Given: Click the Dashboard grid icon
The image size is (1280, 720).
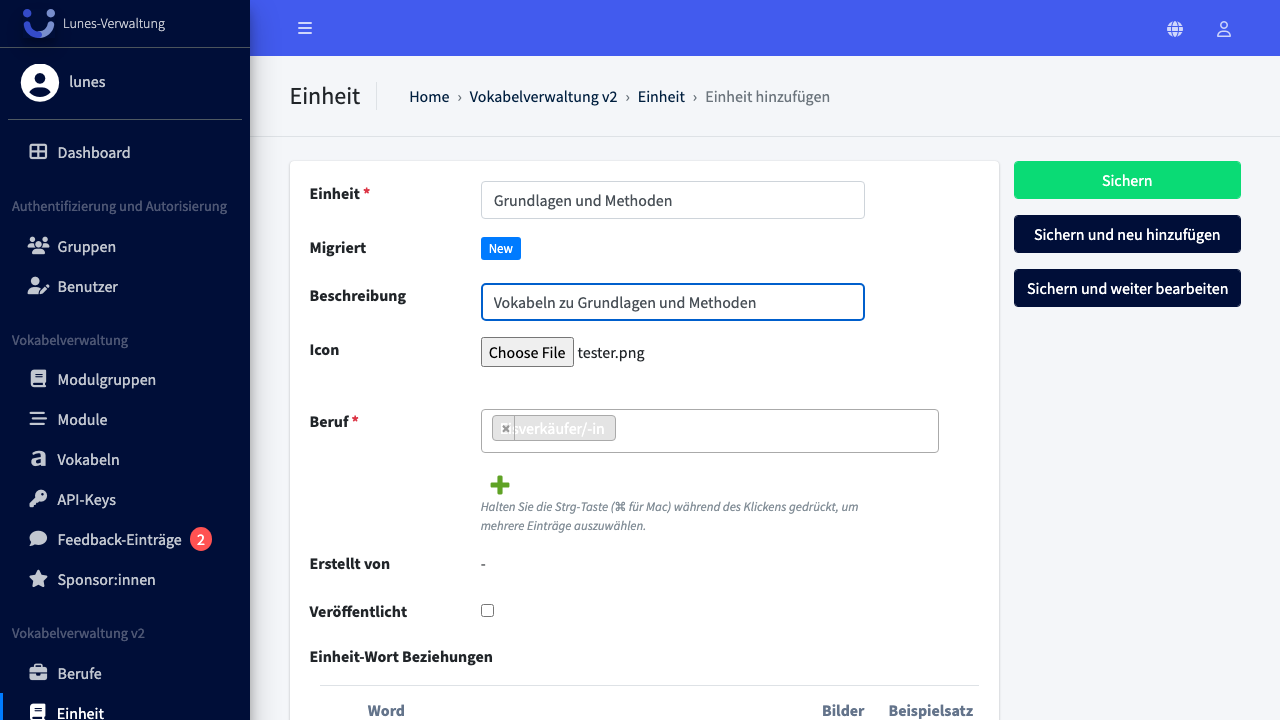Looking at the screenshot, I should click(x=38, y=152).
